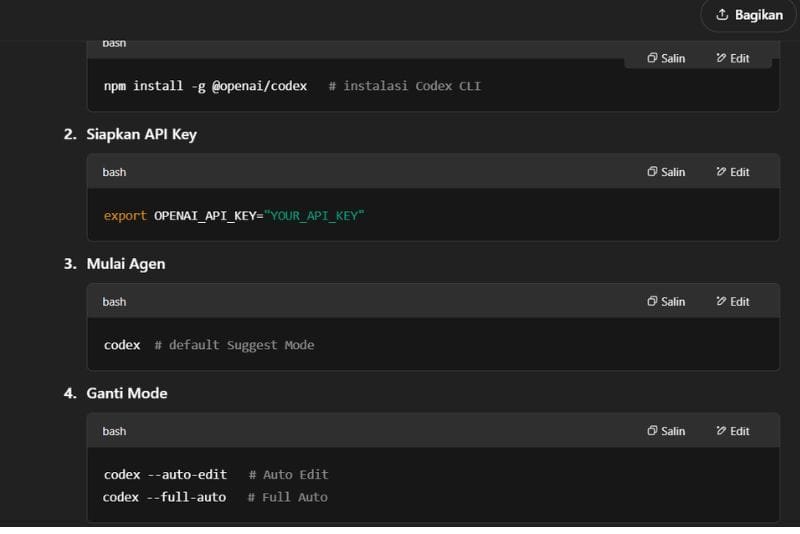
Task: Click the "# instalasi Codex CLI" comment
Action: pyautogui.click(x=405, y=86)
